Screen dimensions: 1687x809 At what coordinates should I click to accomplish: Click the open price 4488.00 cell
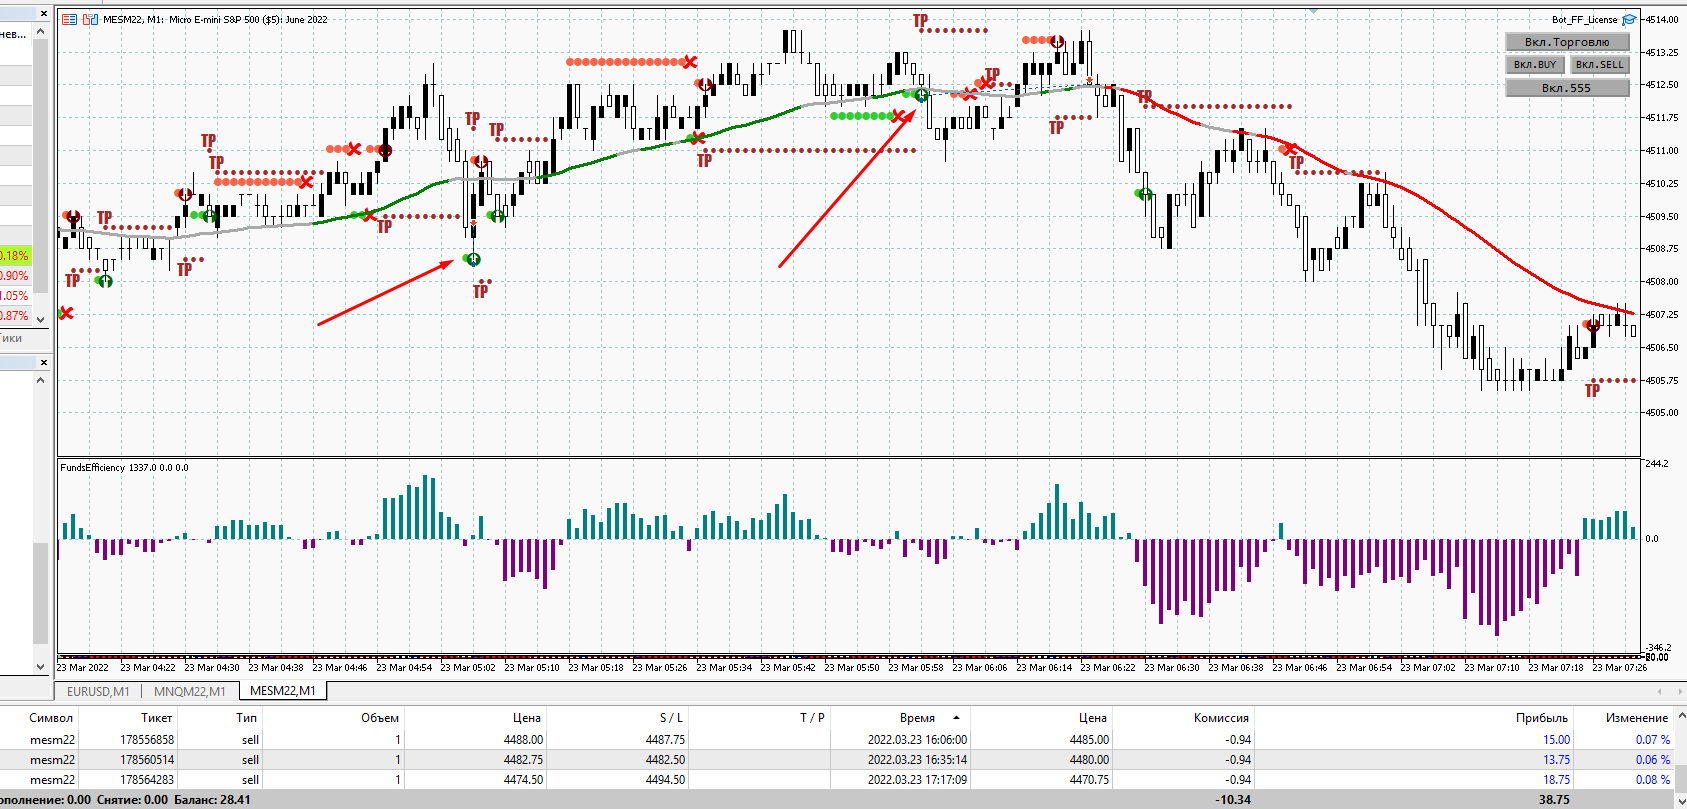point(523,740)
